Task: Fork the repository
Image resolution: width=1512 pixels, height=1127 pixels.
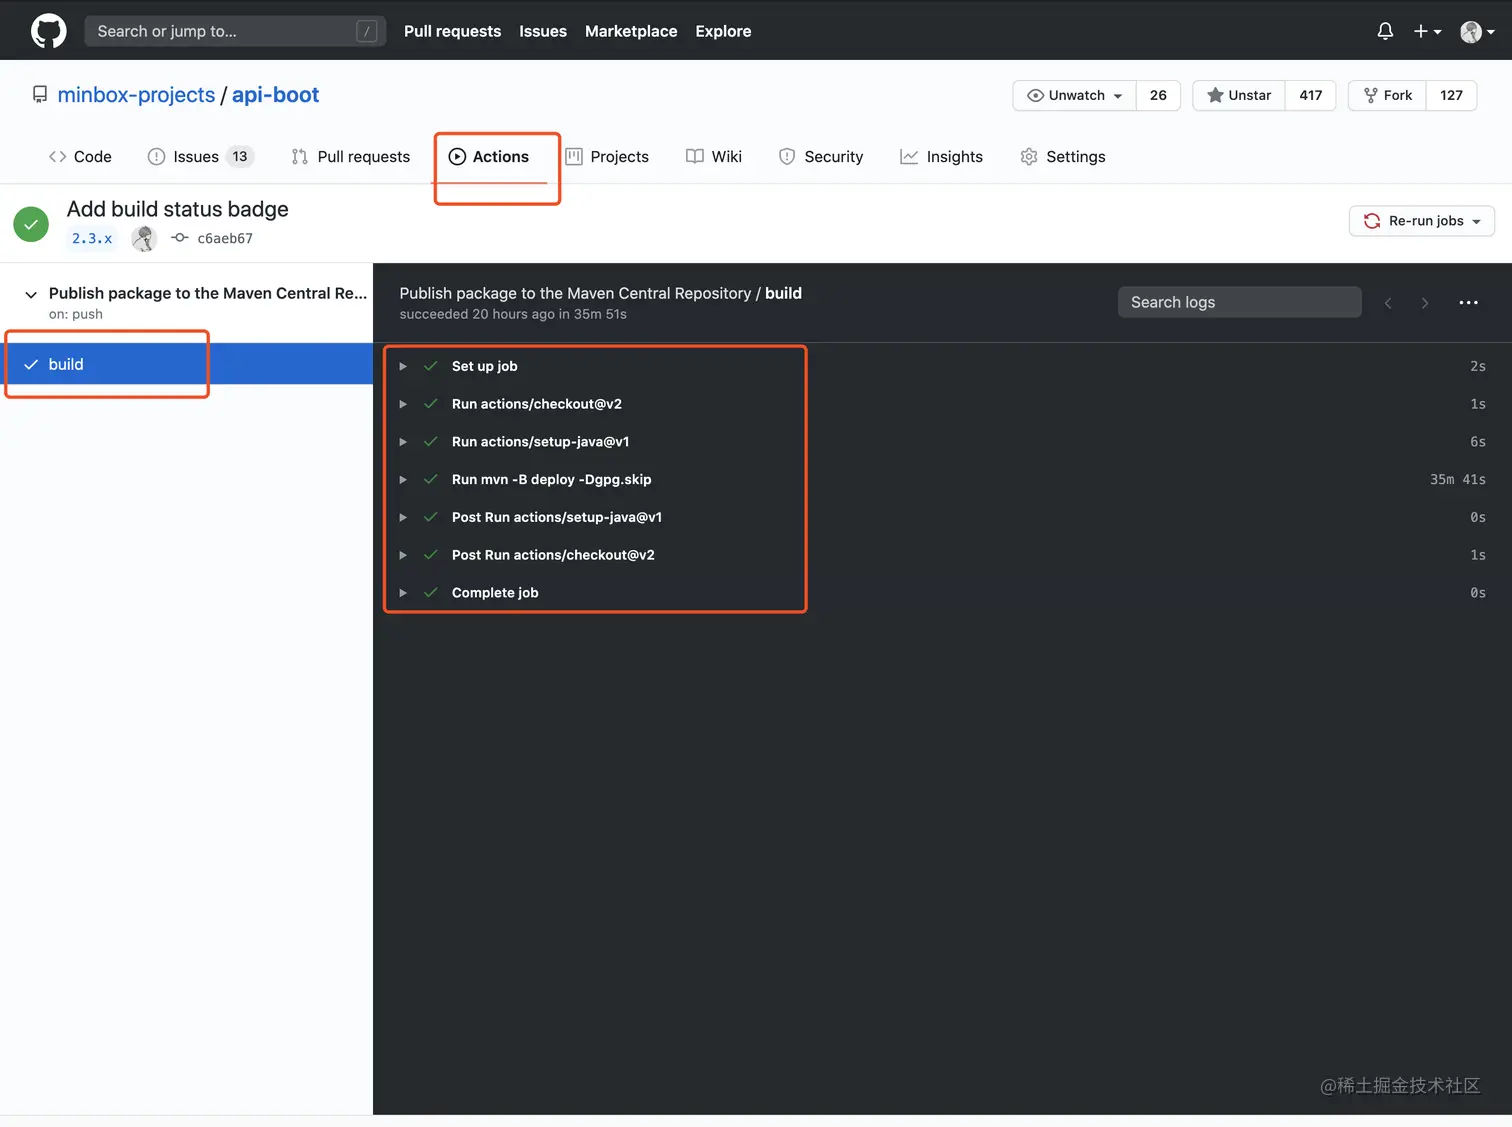Action: [1388, 95]
